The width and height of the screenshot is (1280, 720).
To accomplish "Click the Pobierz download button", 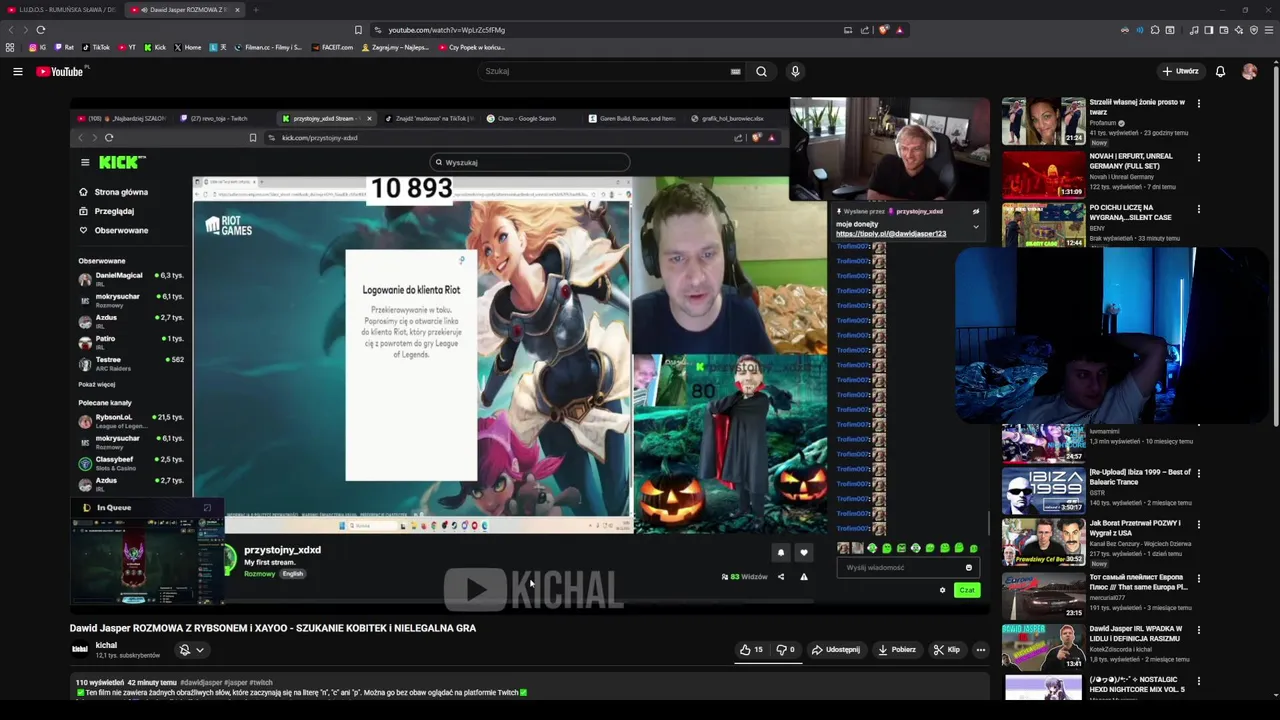I will 897,650.
